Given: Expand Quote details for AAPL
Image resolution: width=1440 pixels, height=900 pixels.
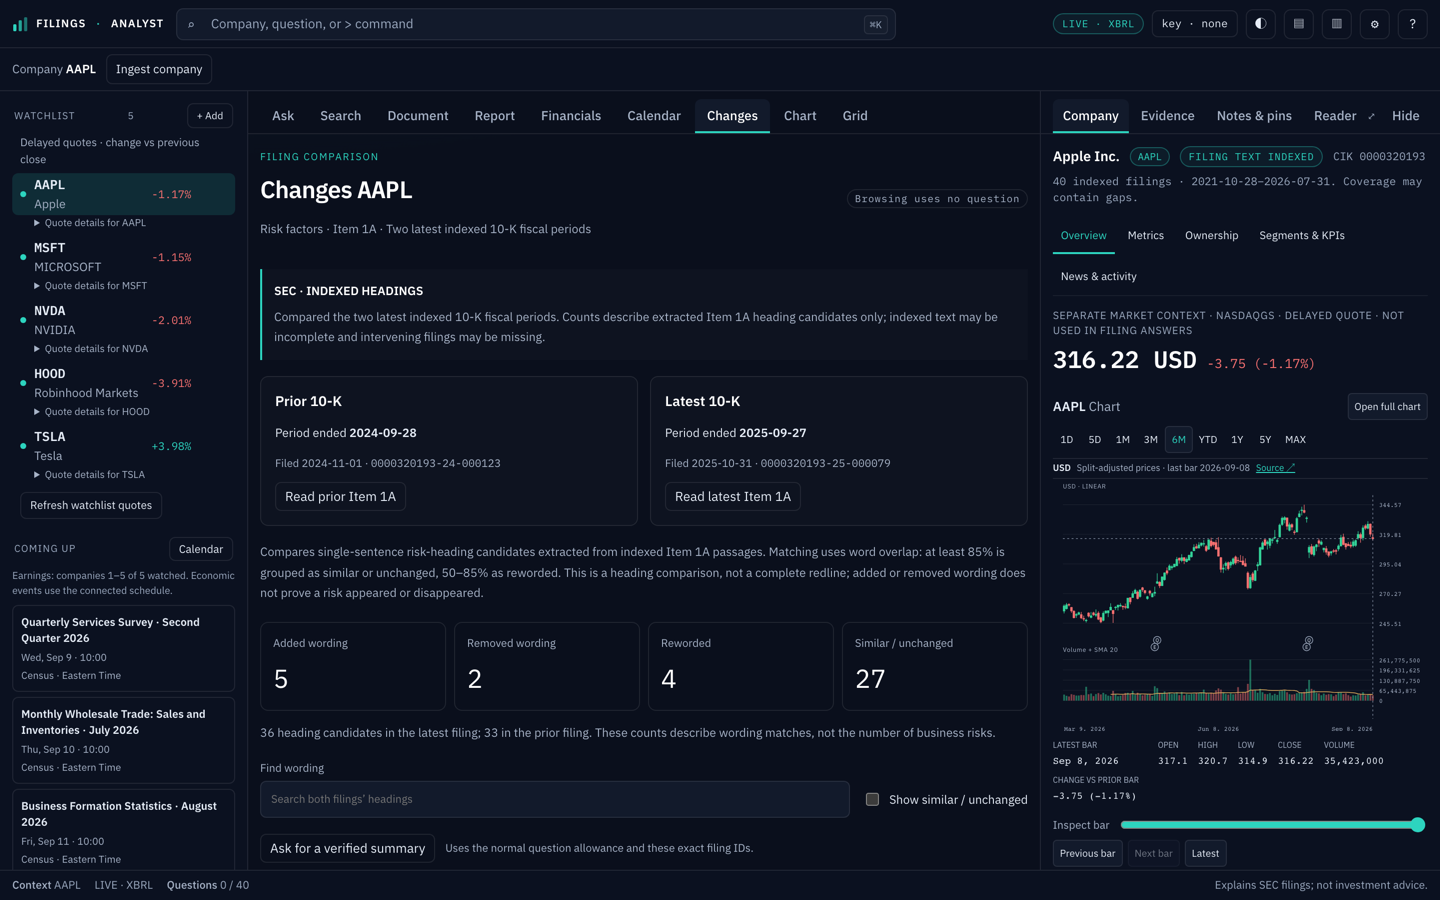Looking at the screenshot, I should [x=90, y=223].
